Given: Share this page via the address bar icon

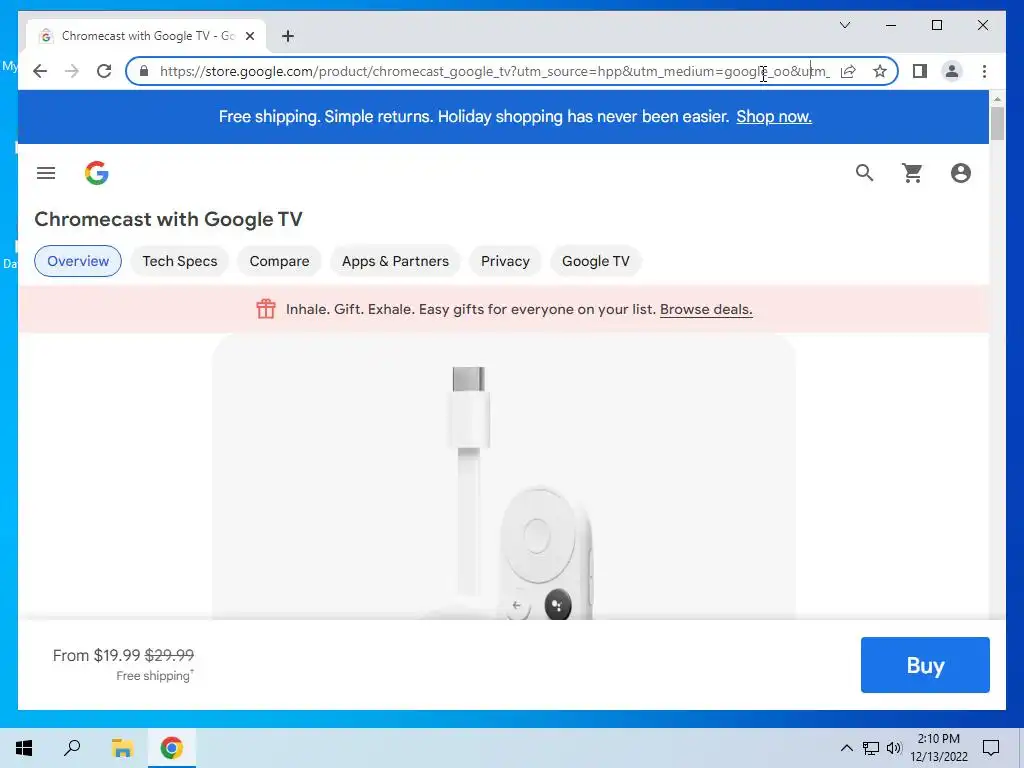Looking at the screenshot, I should [x=848, y=71].
